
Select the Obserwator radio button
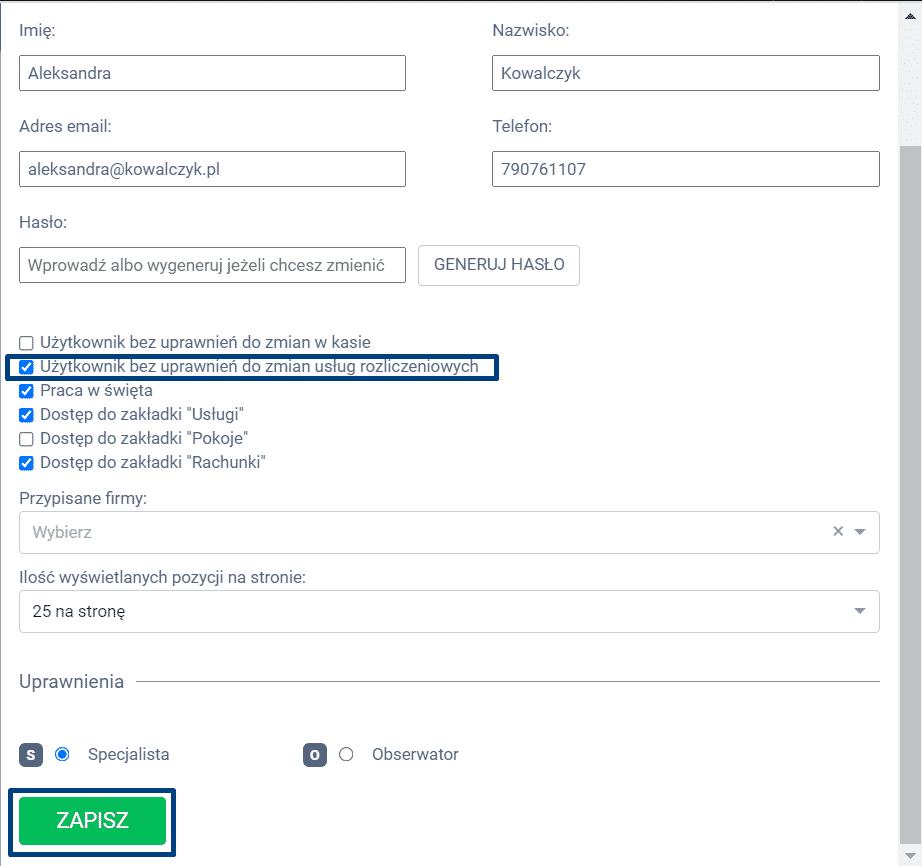click(346, 755)
